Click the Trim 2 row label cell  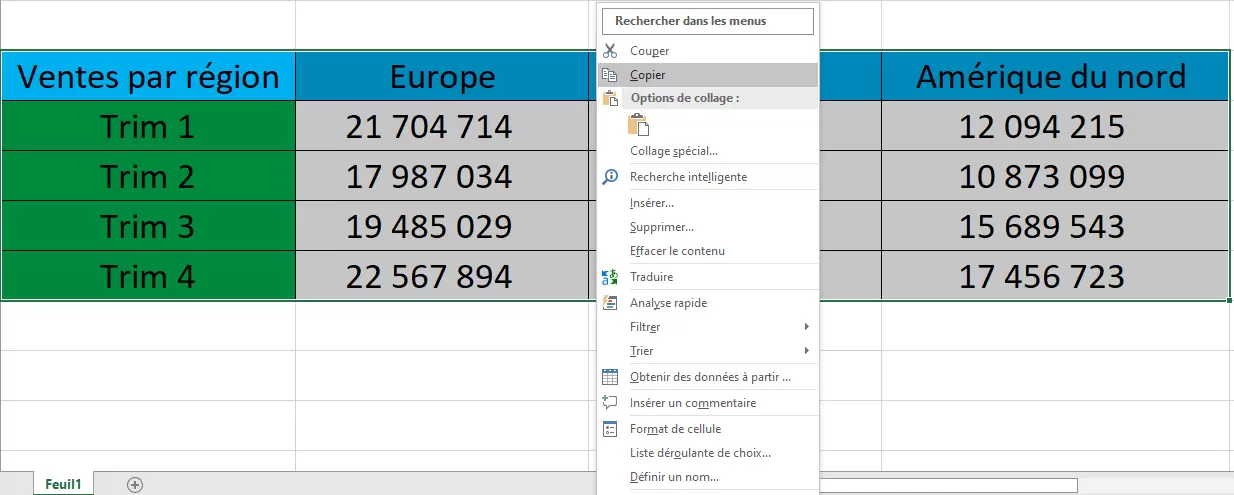[148, 176]
